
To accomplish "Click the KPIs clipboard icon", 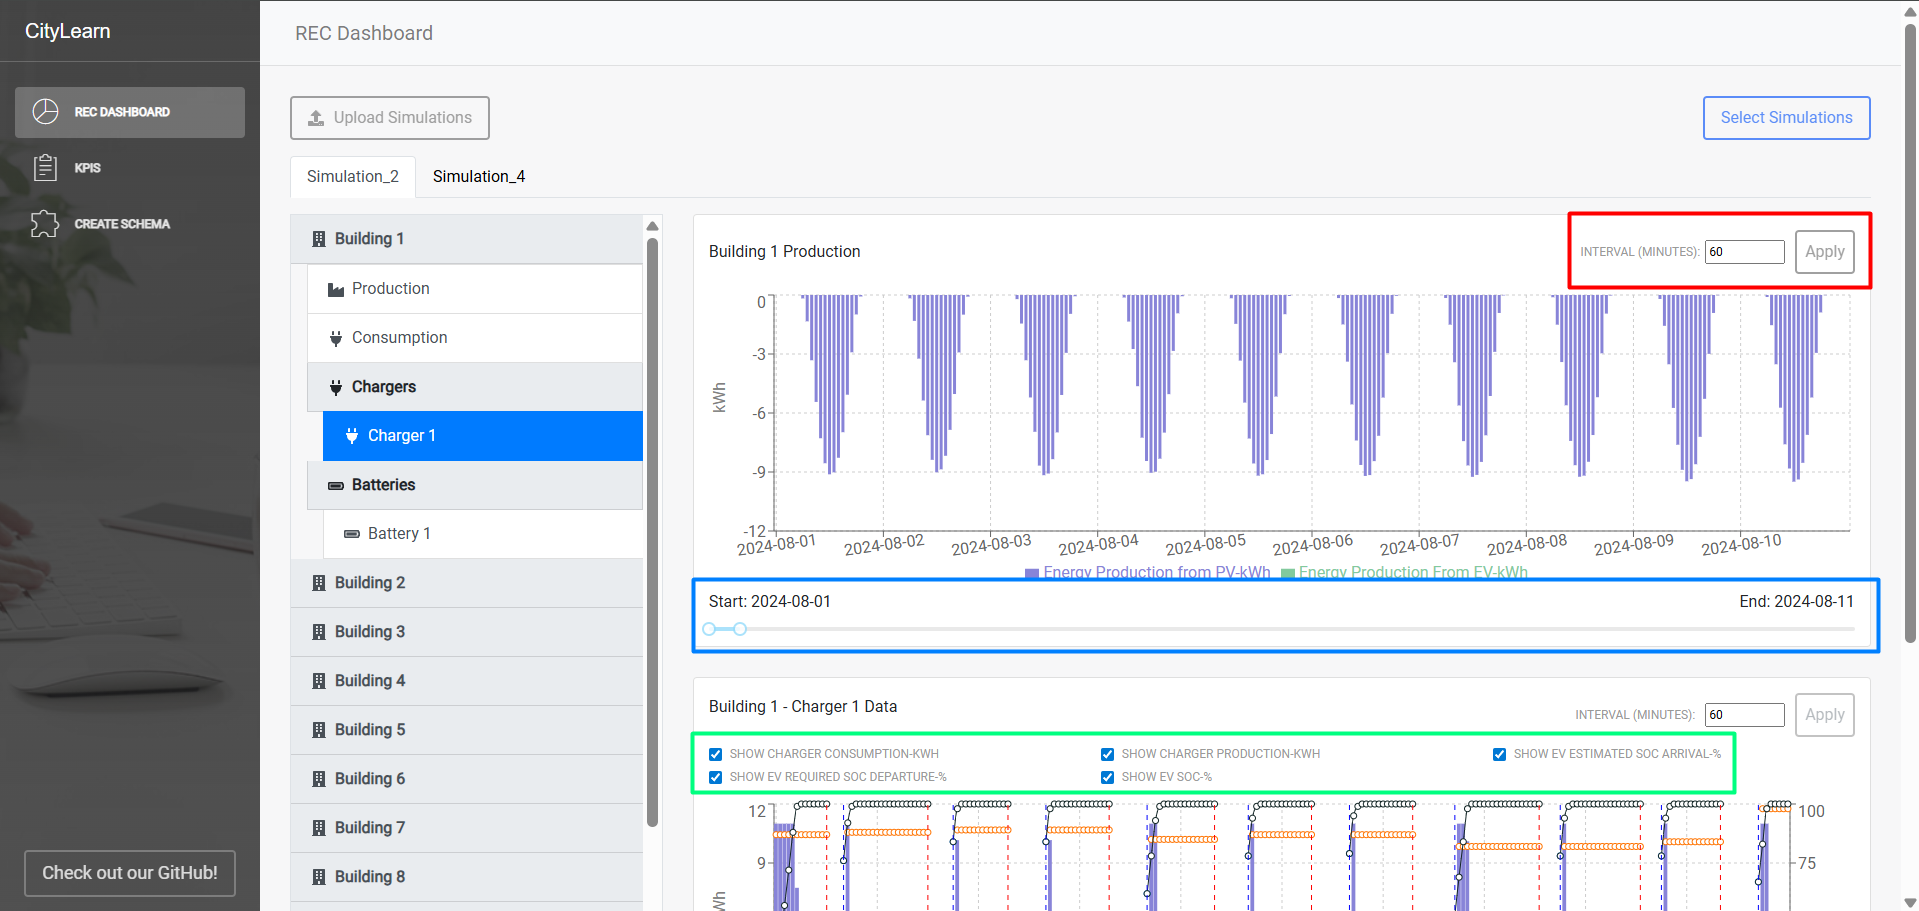I will pyautogui.click(x=45, y=167).
